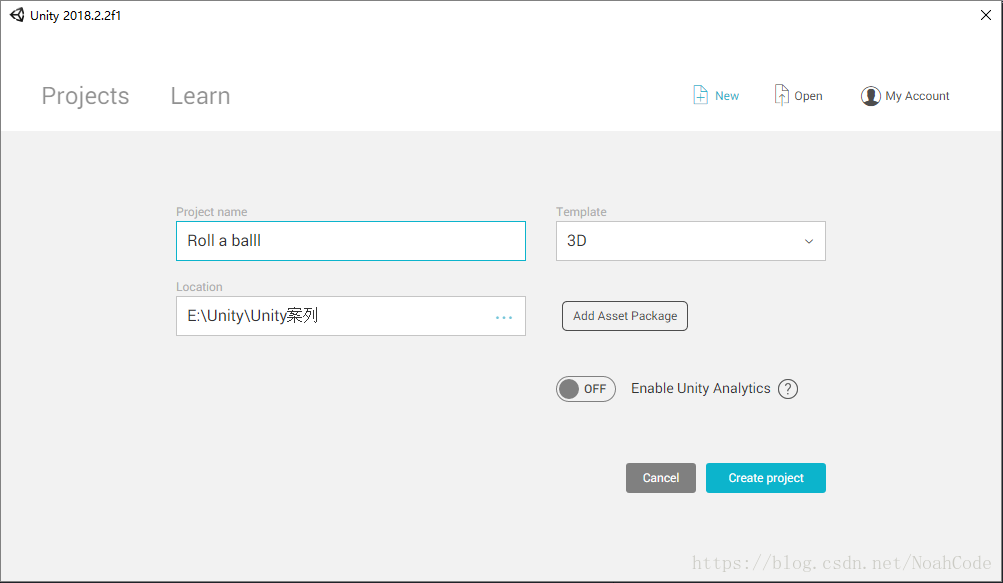This screenshot has width=1003, height=583.
Task: Click the New project document icon
Action: pos(700,95)
